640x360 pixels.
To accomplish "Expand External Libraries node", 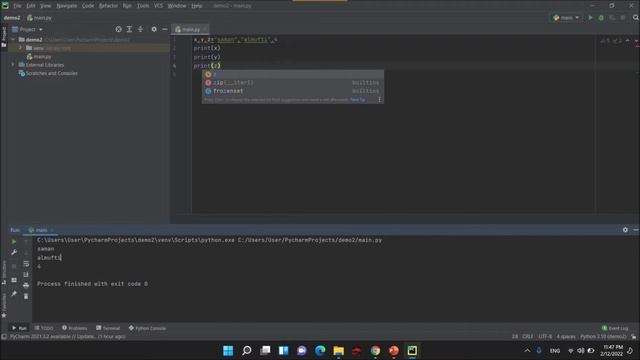I will (x=13, y=65).
